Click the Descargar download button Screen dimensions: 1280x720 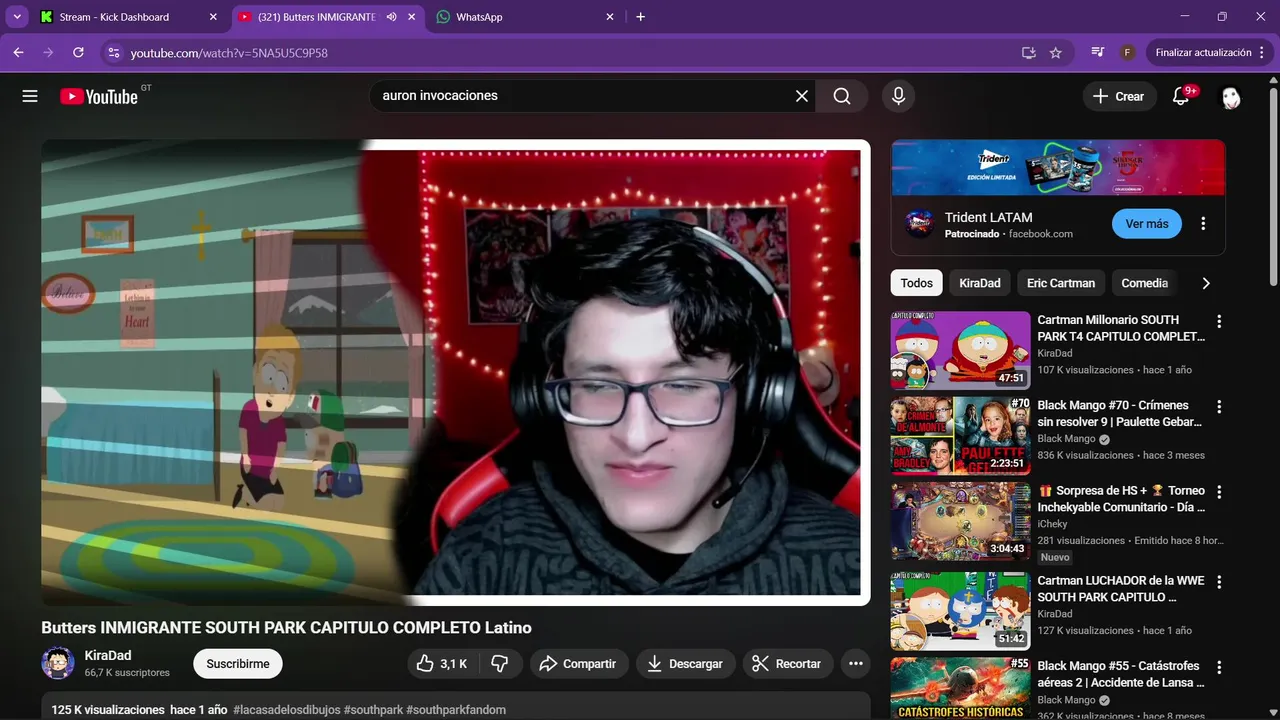tap(685, 664)
